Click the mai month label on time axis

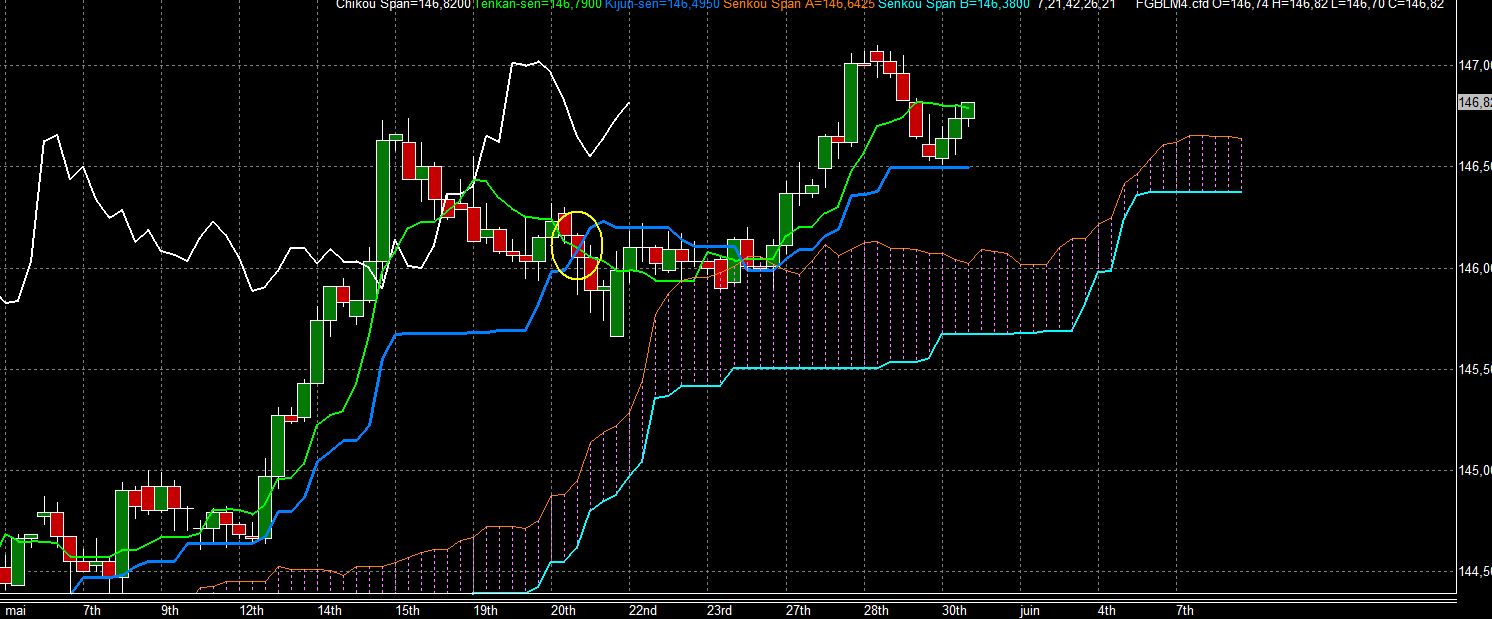[x=14, y=610]
